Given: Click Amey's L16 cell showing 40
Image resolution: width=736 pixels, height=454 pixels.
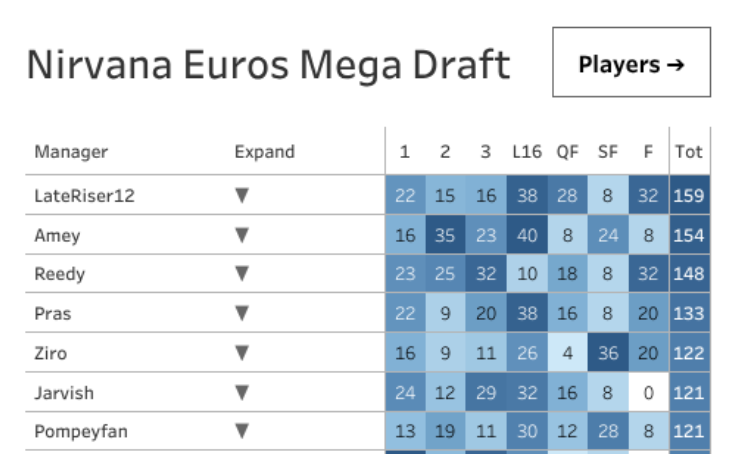Looking at the screenshot, I should [x=526, y=235].
